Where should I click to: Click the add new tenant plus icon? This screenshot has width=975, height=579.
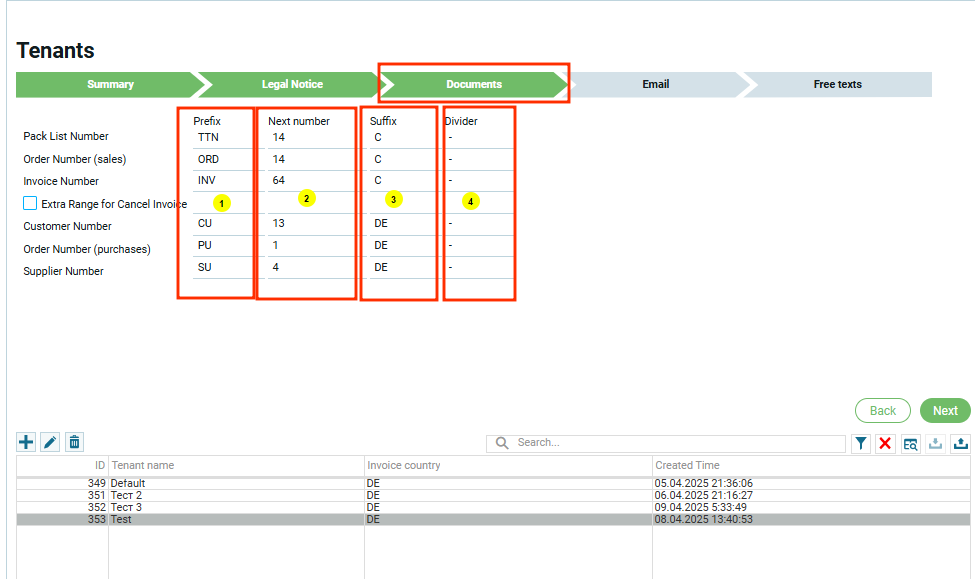pos(26,442)
